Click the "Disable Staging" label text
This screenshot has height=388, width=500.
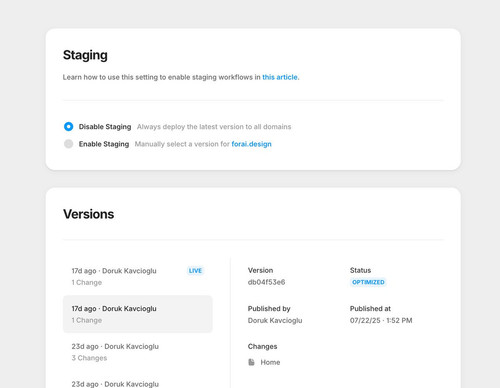(105, 127)
